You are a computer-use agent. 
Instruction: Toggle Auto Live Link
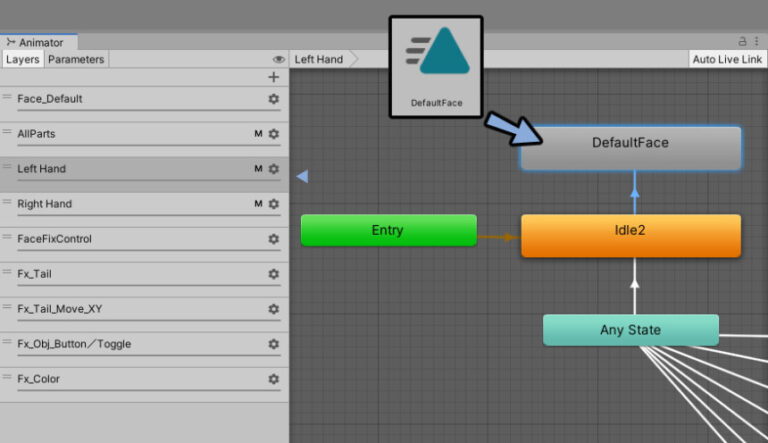pyautogui.click(x=727, y=60)
